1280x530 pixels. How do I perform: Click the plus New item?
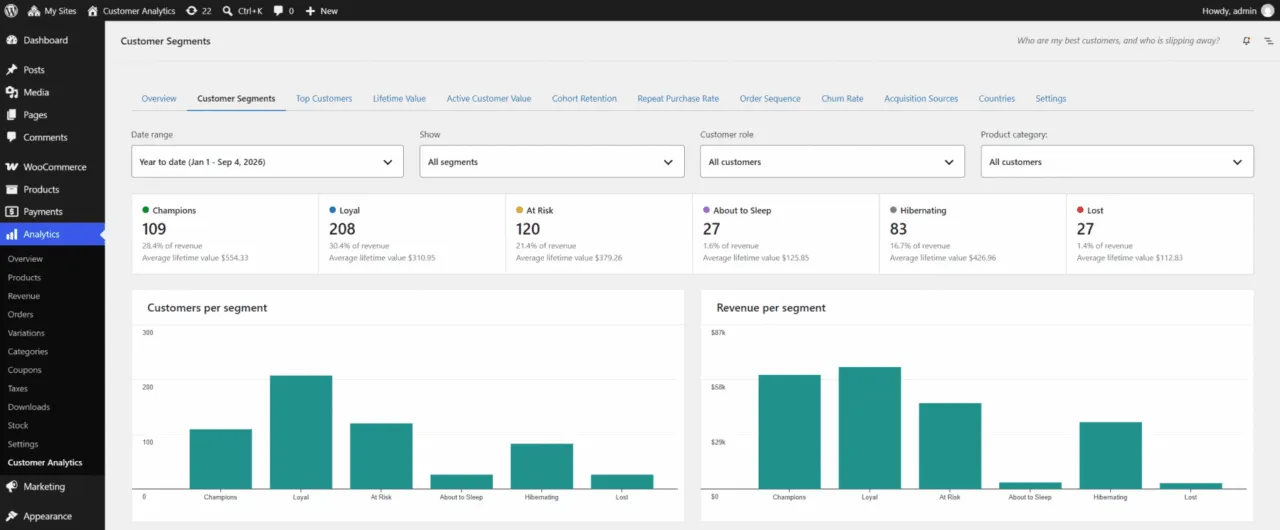tap(322, 11)
